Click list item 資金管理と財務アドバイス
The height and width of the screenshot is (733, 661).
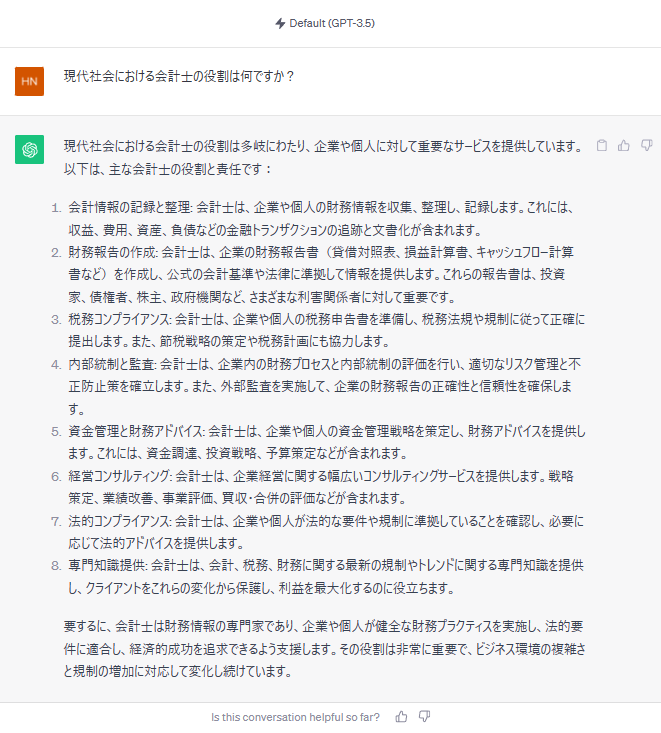(x=327, y=442)
